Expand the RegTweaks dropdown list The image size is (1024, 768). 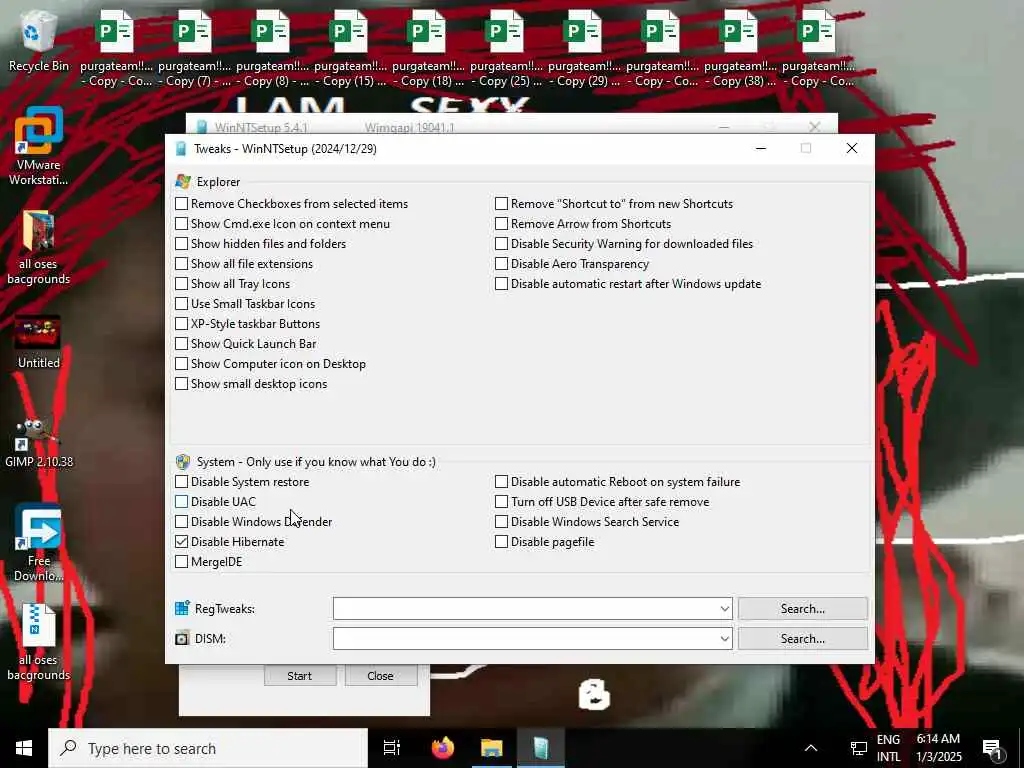click(724, 609)
